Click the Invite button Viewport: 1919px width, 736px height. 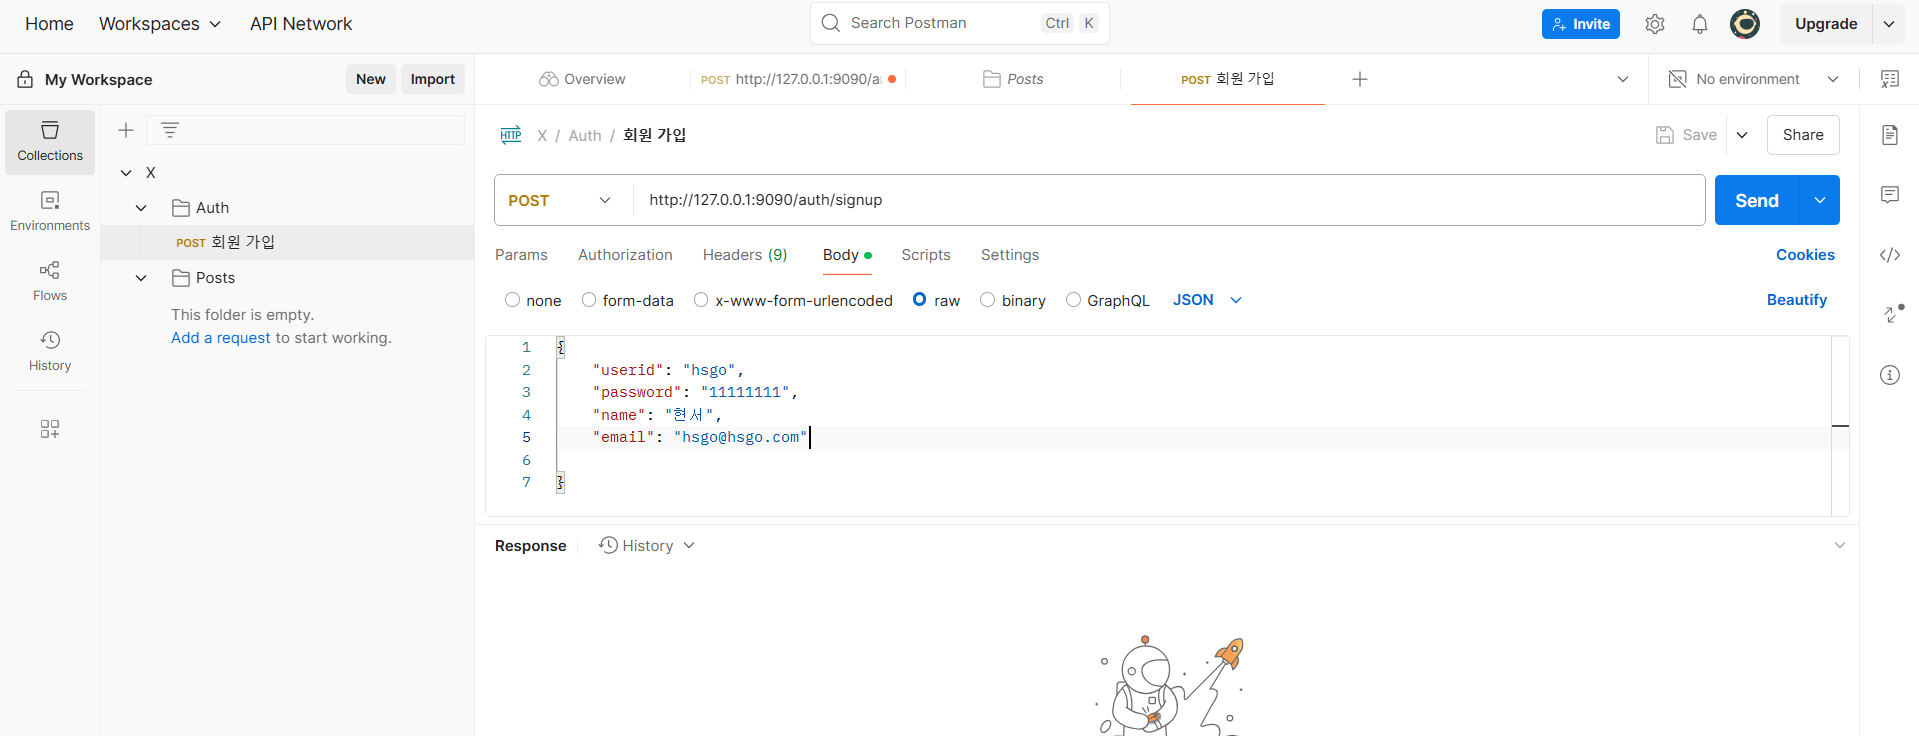tap(1581, 24)
